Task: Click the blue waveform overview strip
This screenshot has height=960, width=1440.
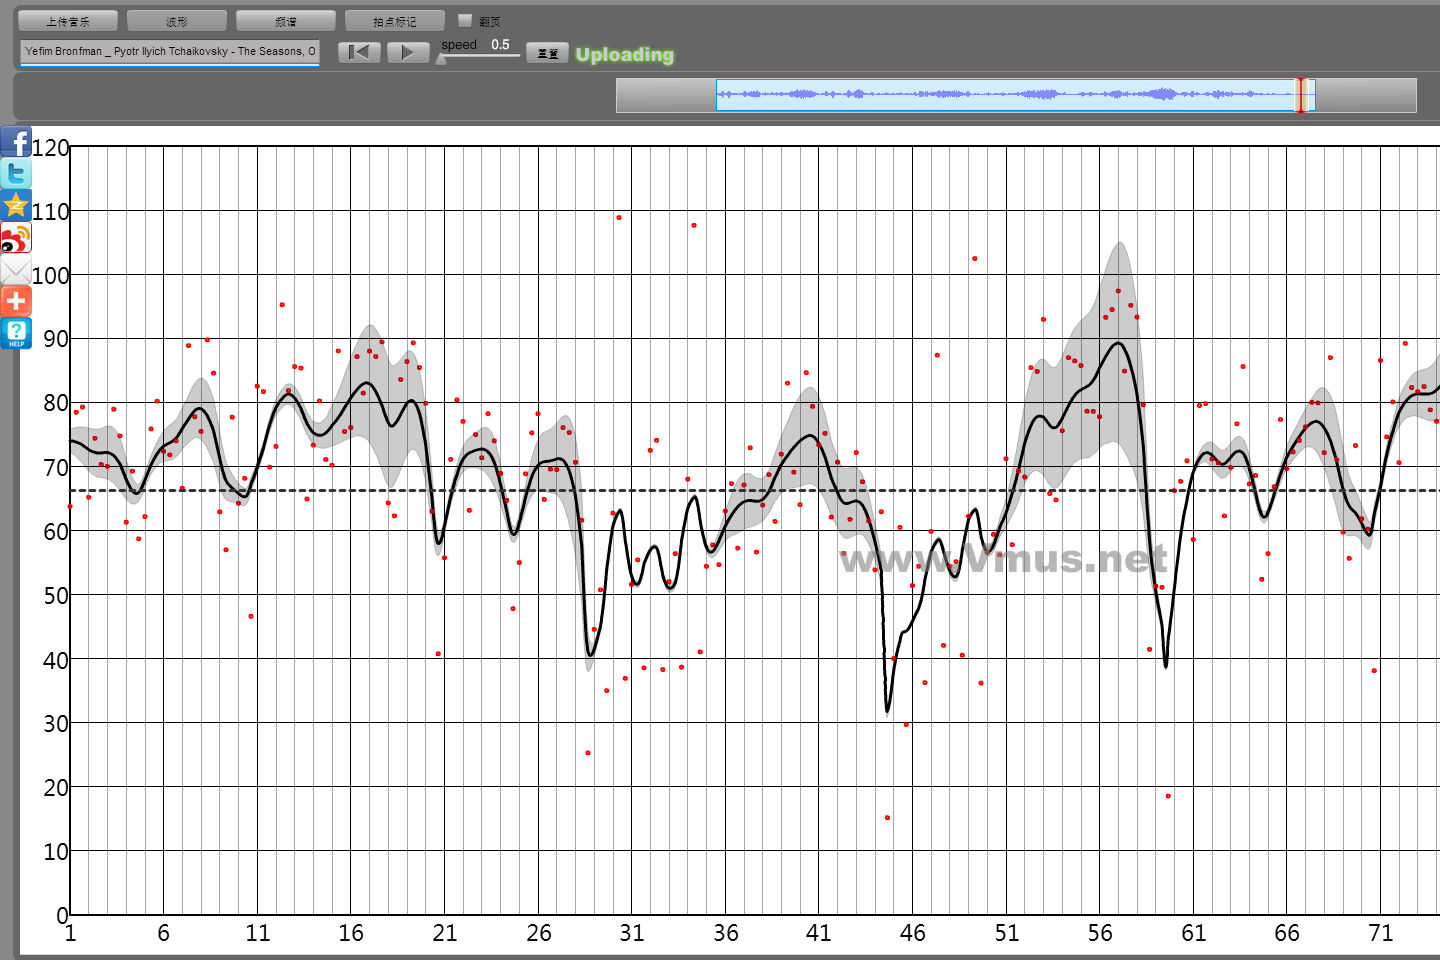Action: point(1000,95)
